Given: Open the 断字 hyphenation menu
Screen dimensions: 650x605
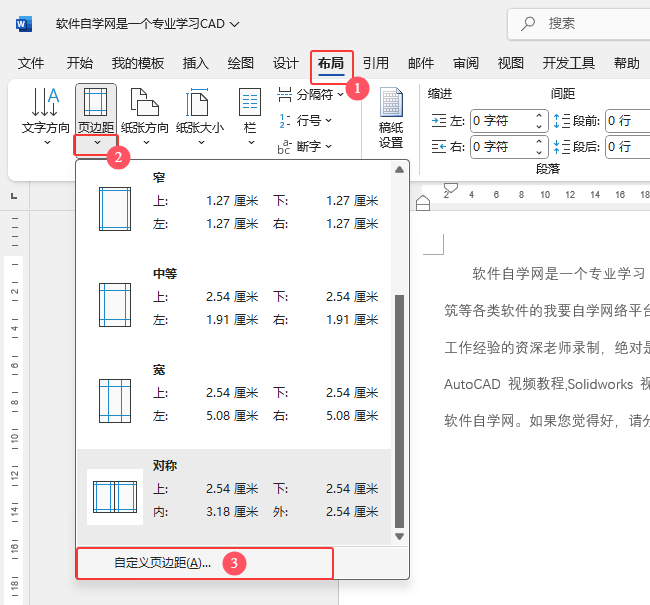Looking at the screenshot, I should [305, 146].
